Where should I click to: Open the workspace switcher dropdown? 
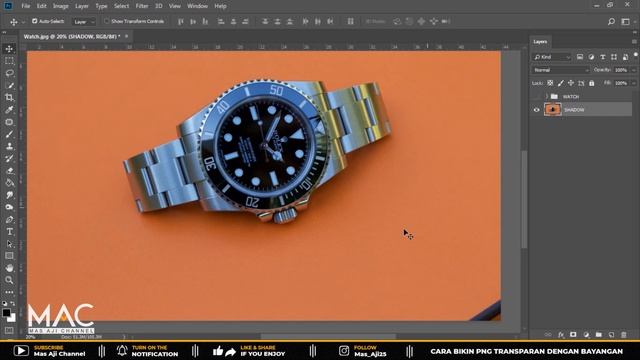pos(625,22)
